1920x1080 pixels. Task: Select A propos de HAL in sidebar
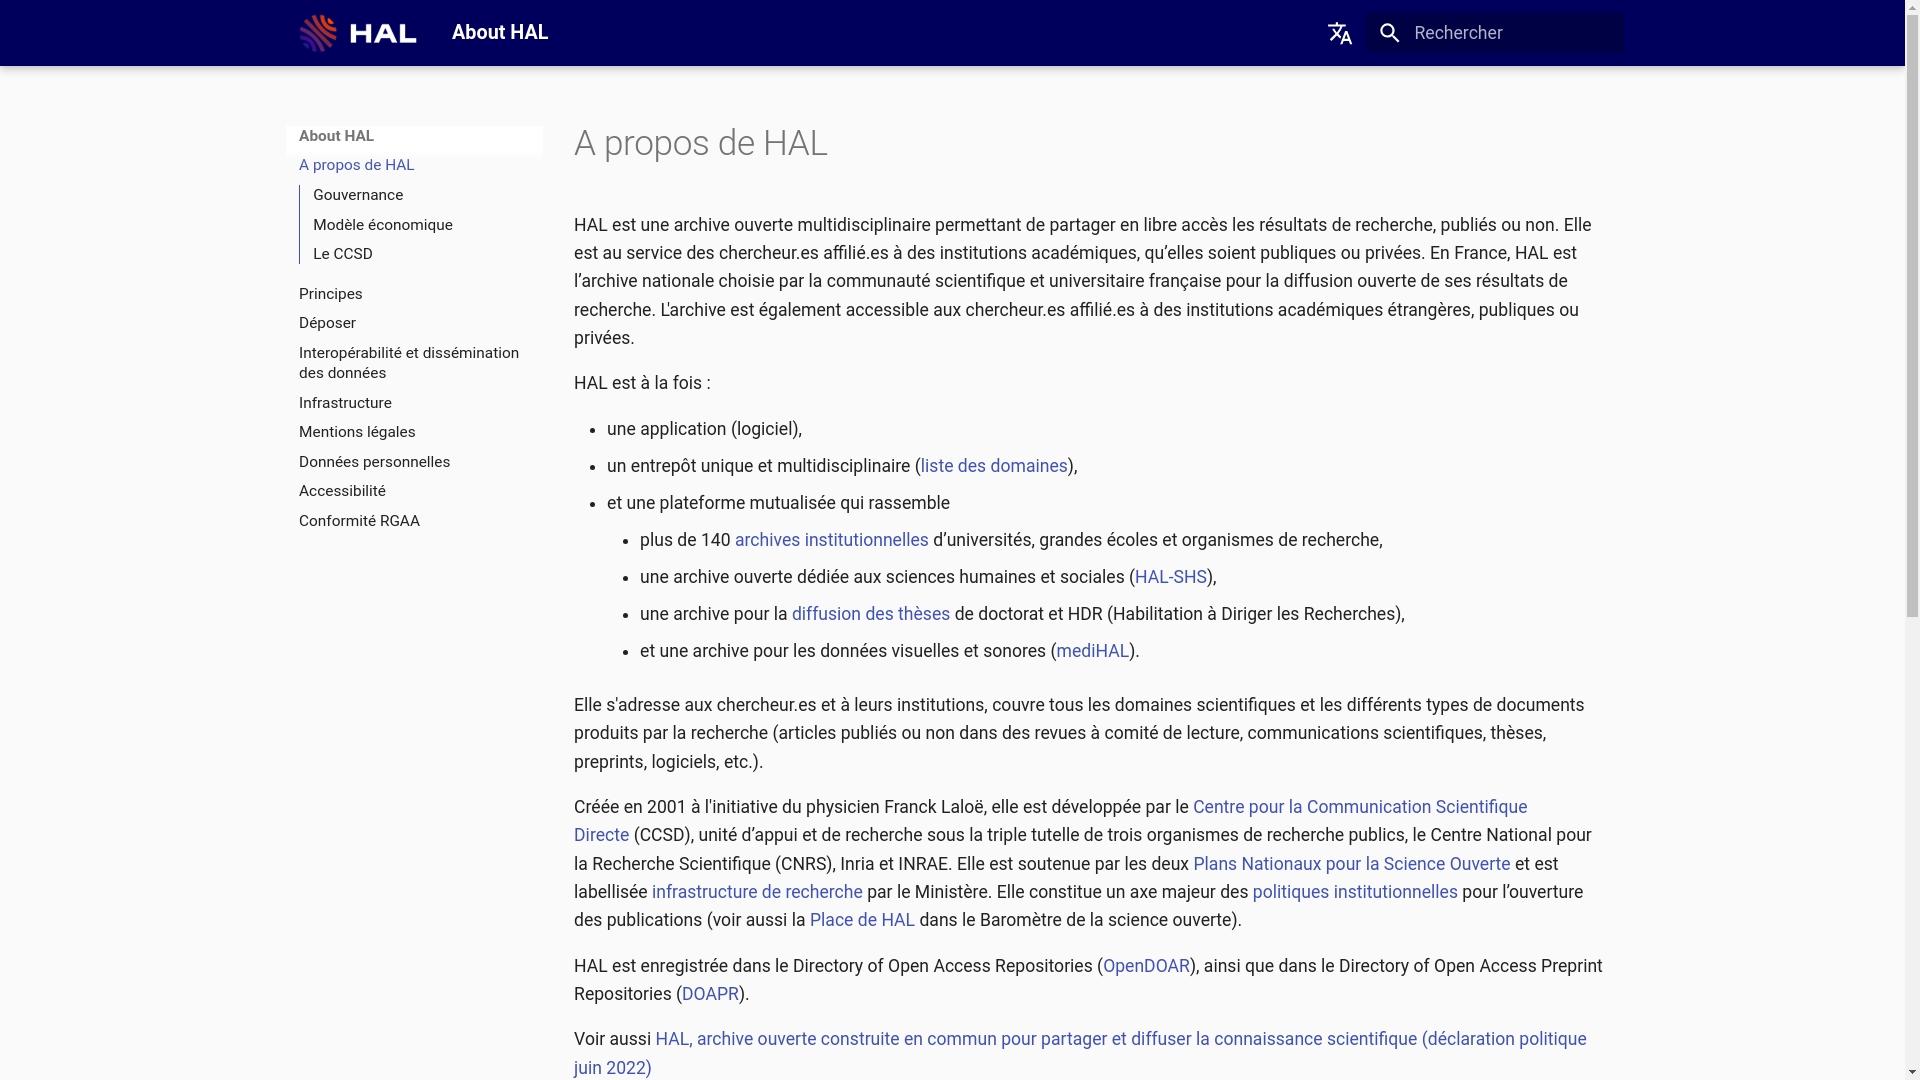[356, 165]
